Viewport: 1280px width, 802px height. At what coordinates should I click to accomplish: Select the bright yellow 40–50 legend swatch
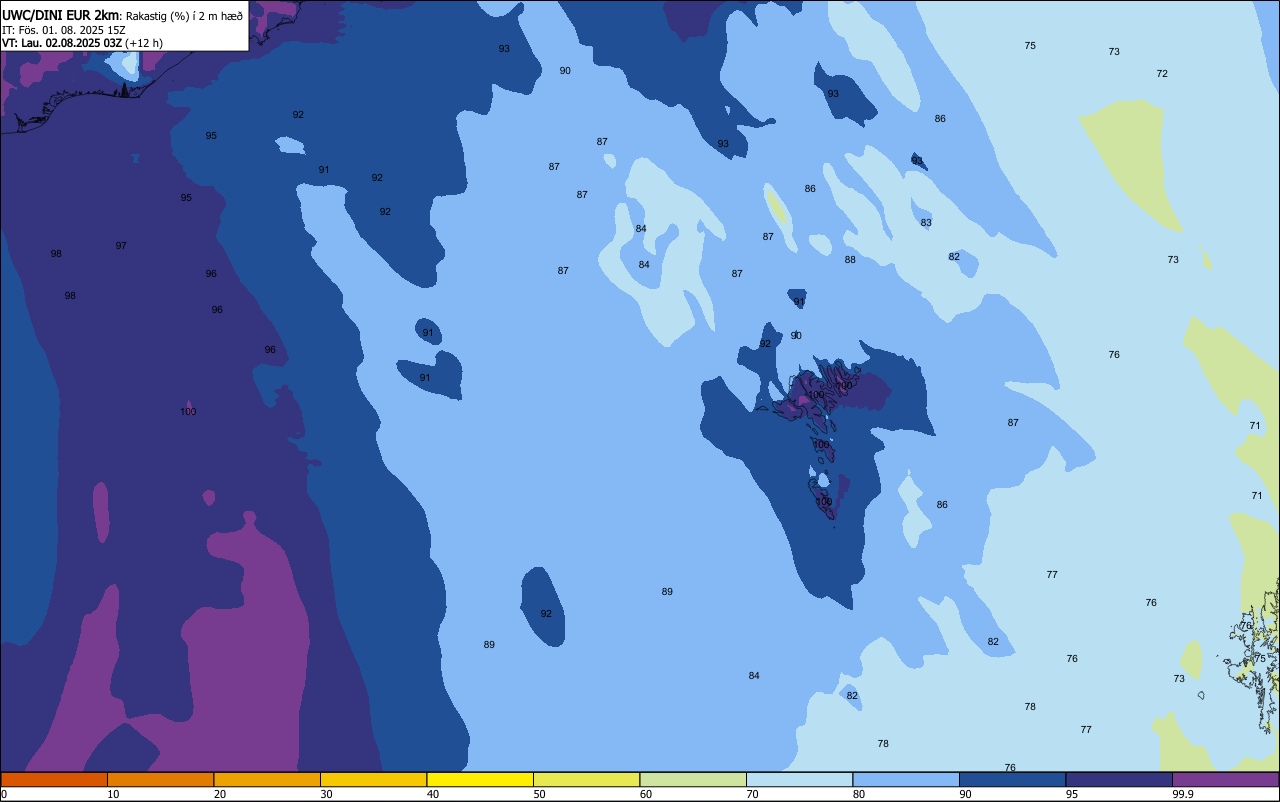480,779
